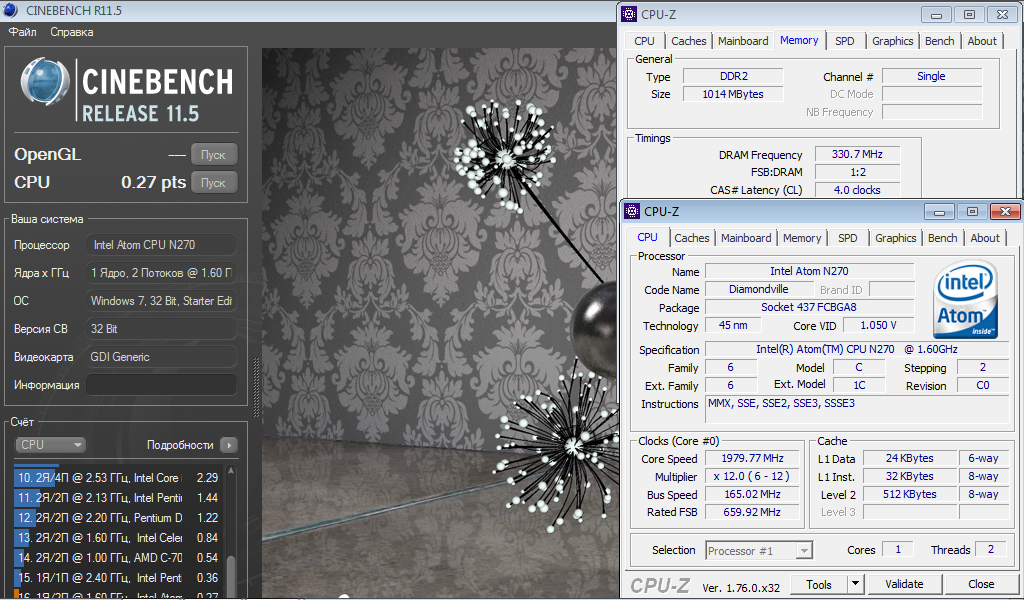Maximize the front CPU-Z window

(x=972, y=212)
